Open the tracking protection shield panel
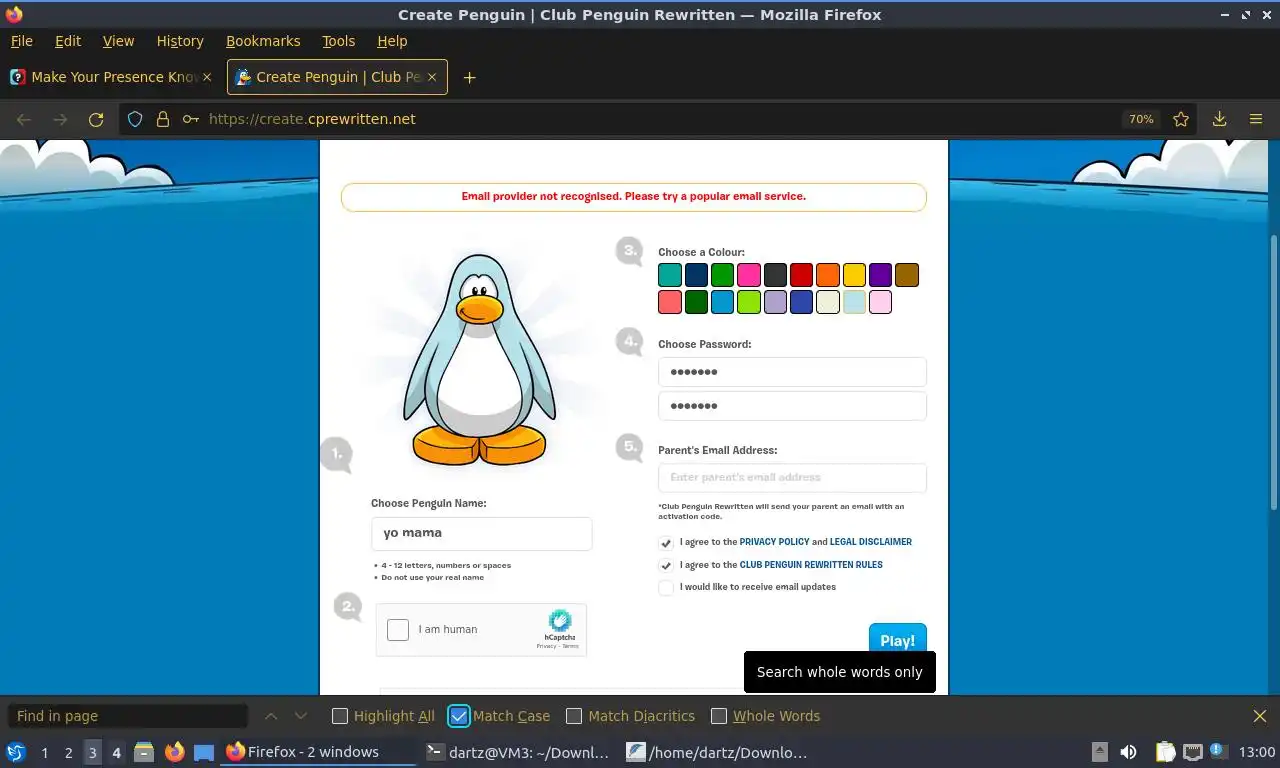1280x768 pixels. click(x=136, y=119)
